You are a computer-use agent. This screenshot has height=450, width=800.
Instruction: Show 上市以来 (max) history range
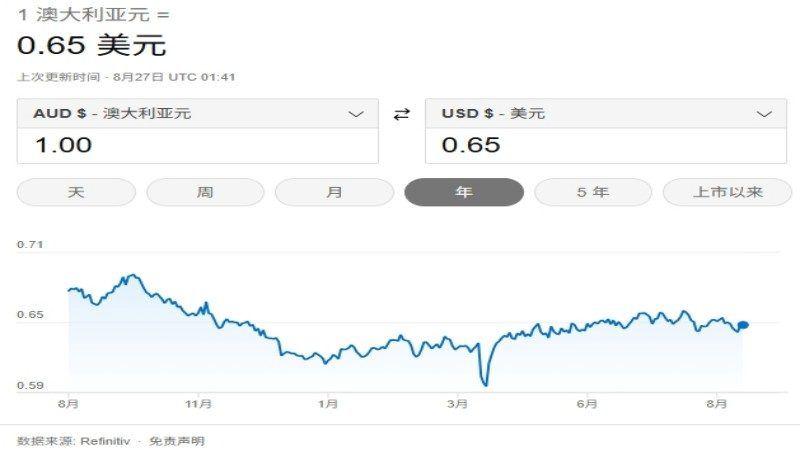click(728, 192)
